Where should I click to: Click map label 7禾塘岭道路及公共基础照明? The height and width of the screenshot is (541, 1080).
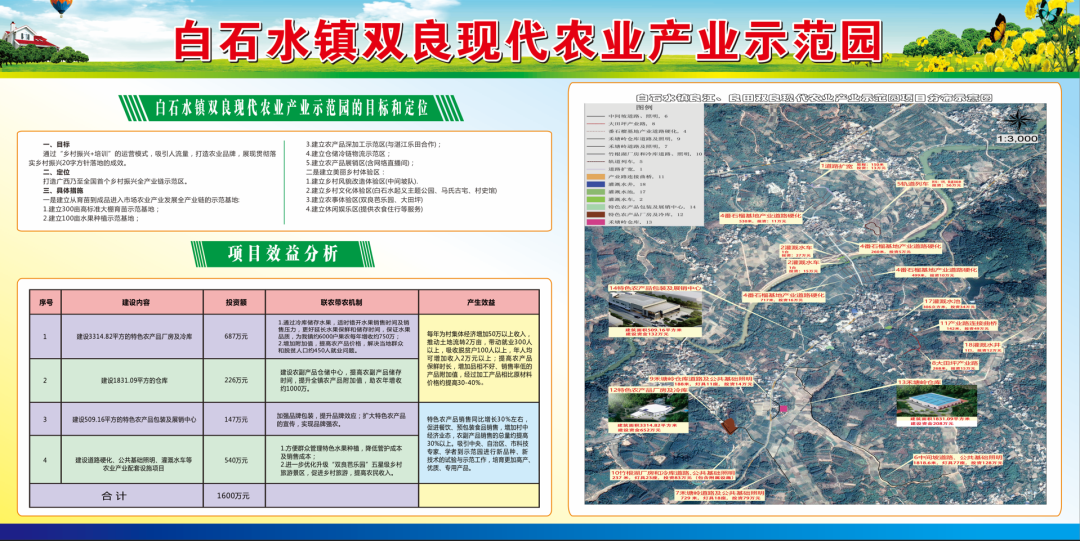[720, 493]
